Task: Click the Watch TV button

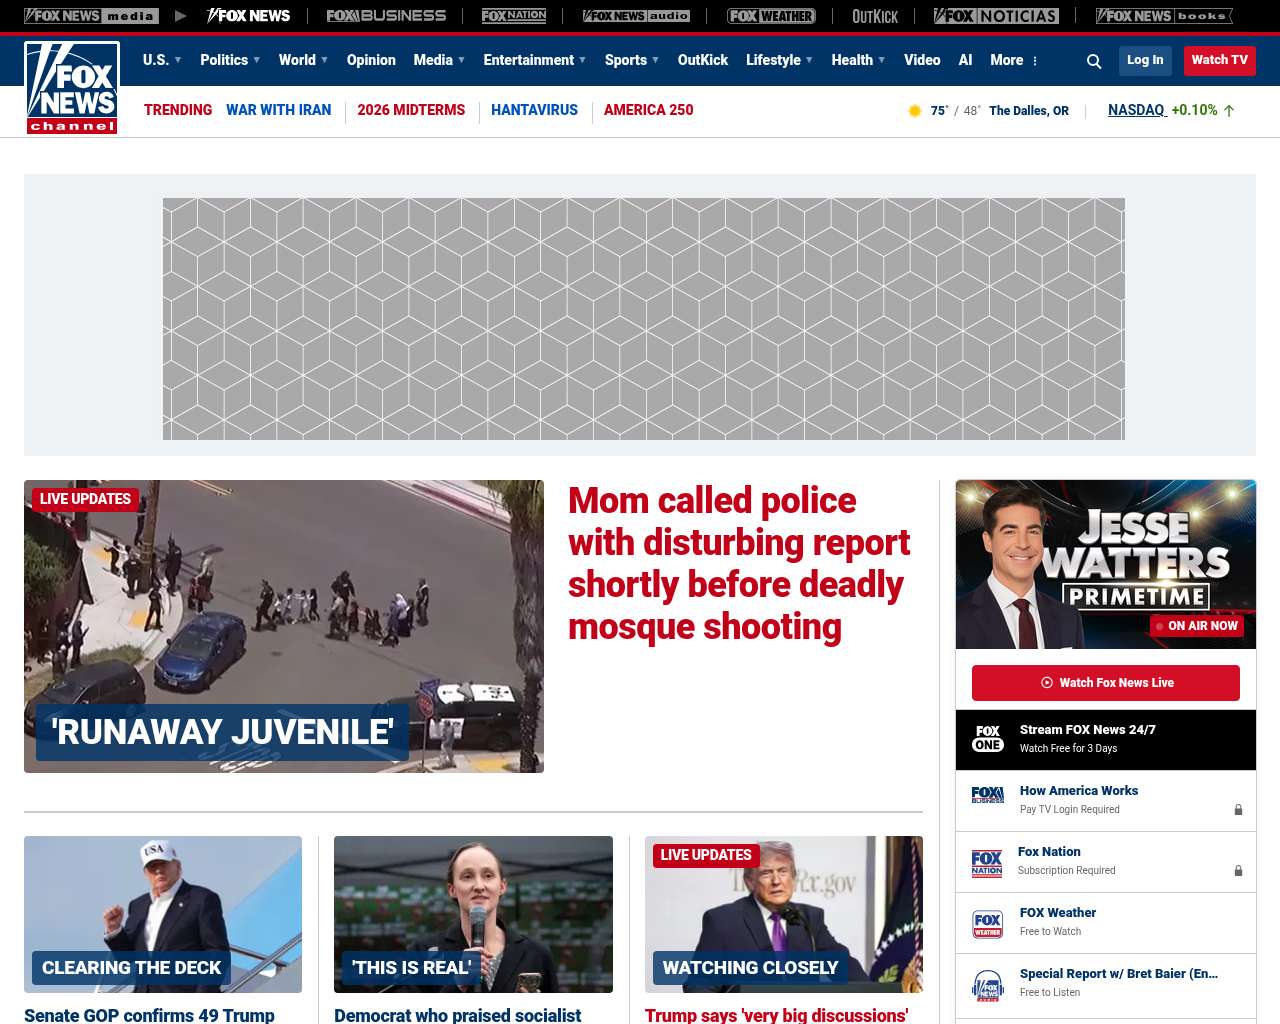Action: [1220, 60]
